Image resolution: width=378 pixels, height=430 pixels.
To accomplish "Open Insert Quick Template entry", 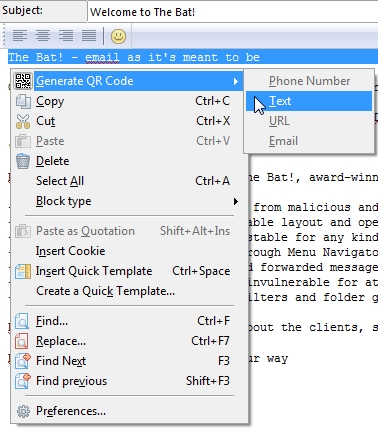I will [129, 271].
